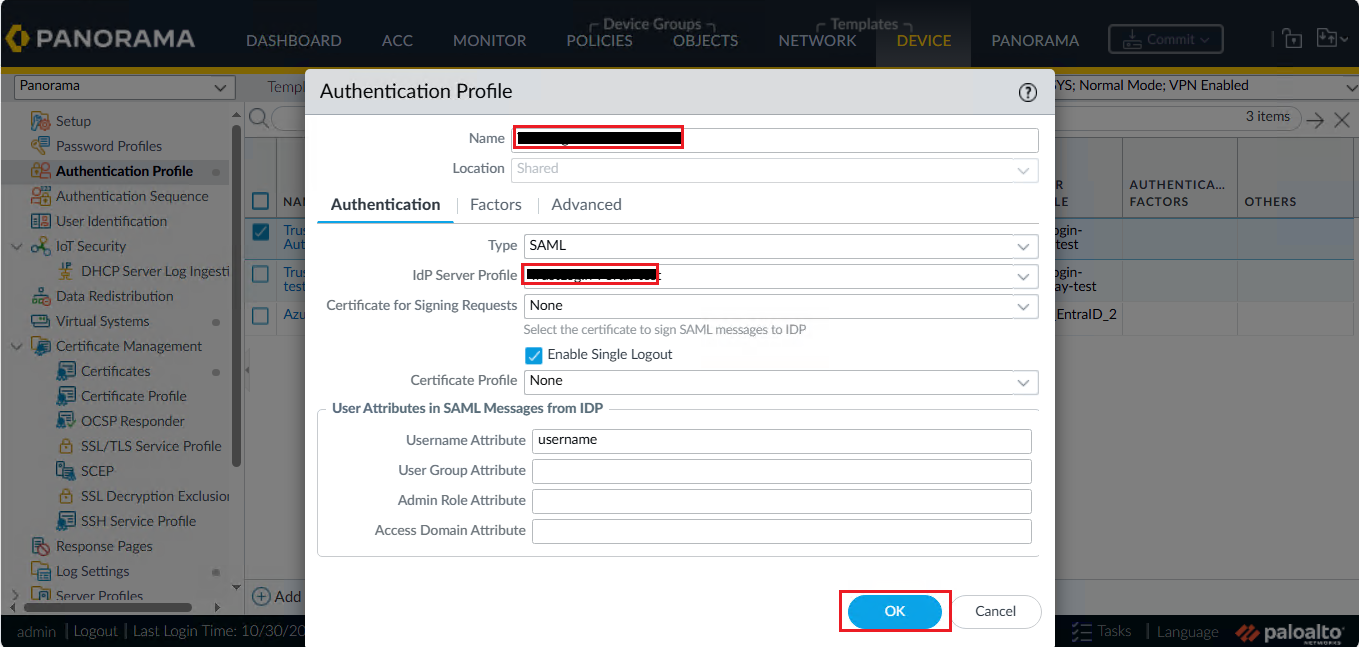Open SSL/TLS Service Profile
This screenshot has width=1359, height=647.
[151, 446]
